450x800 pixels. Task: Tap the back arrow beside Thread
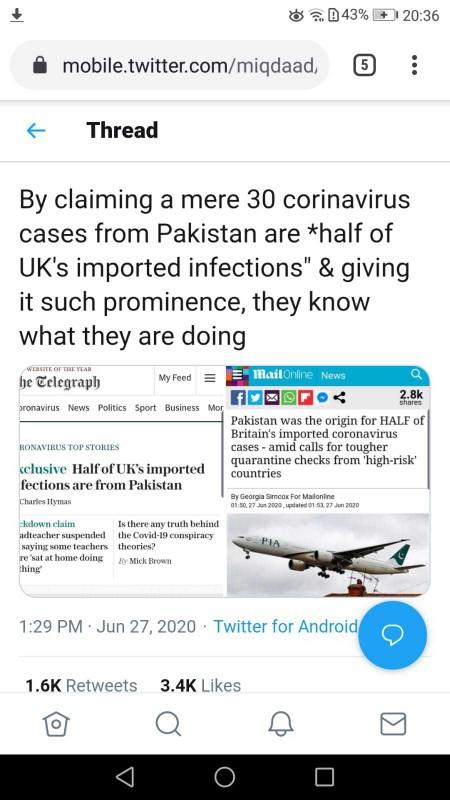[x=36, y=131]
